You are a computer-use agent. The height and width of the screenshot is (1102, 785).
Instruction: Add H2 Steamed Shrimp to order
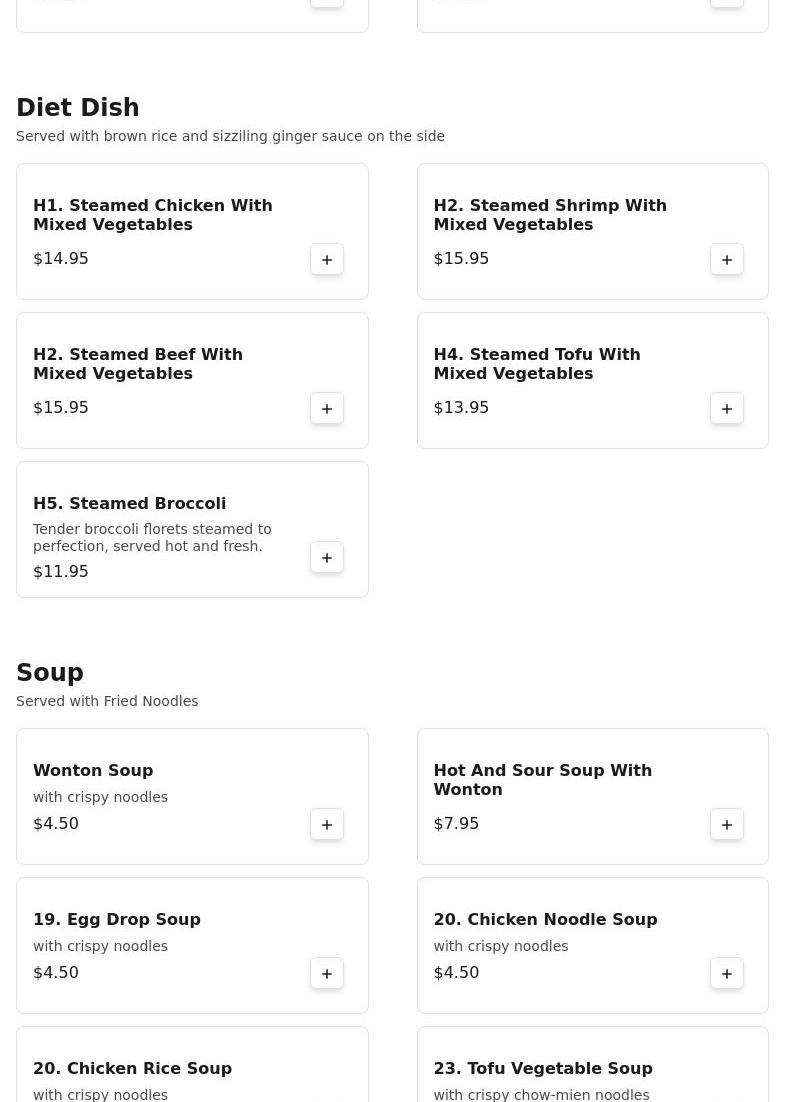coord(727,260)
